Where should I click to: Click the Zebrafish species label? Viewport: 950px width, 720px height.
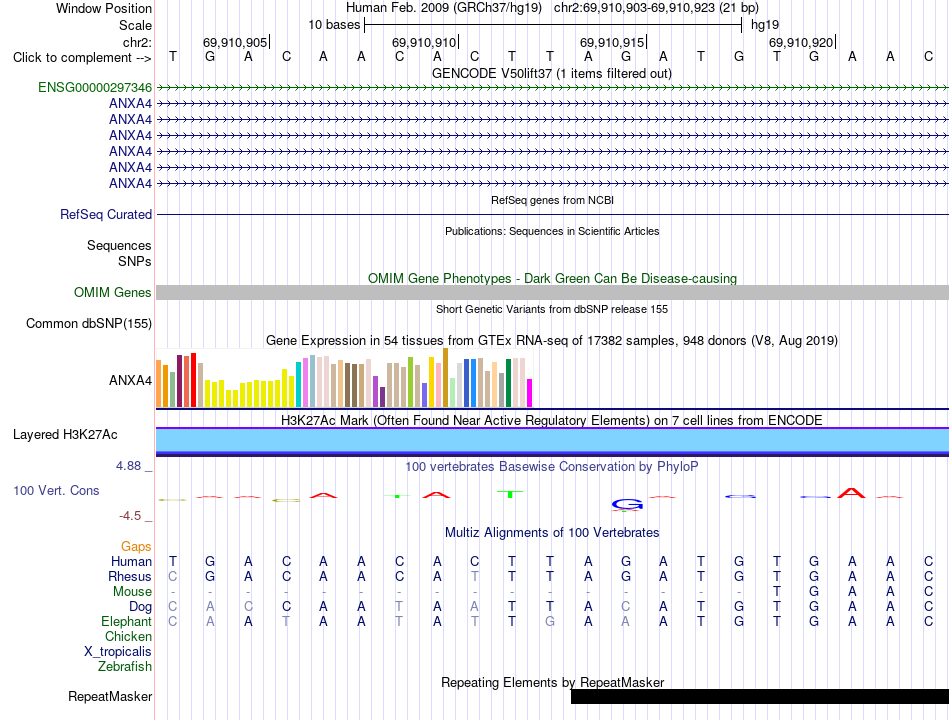125,666
